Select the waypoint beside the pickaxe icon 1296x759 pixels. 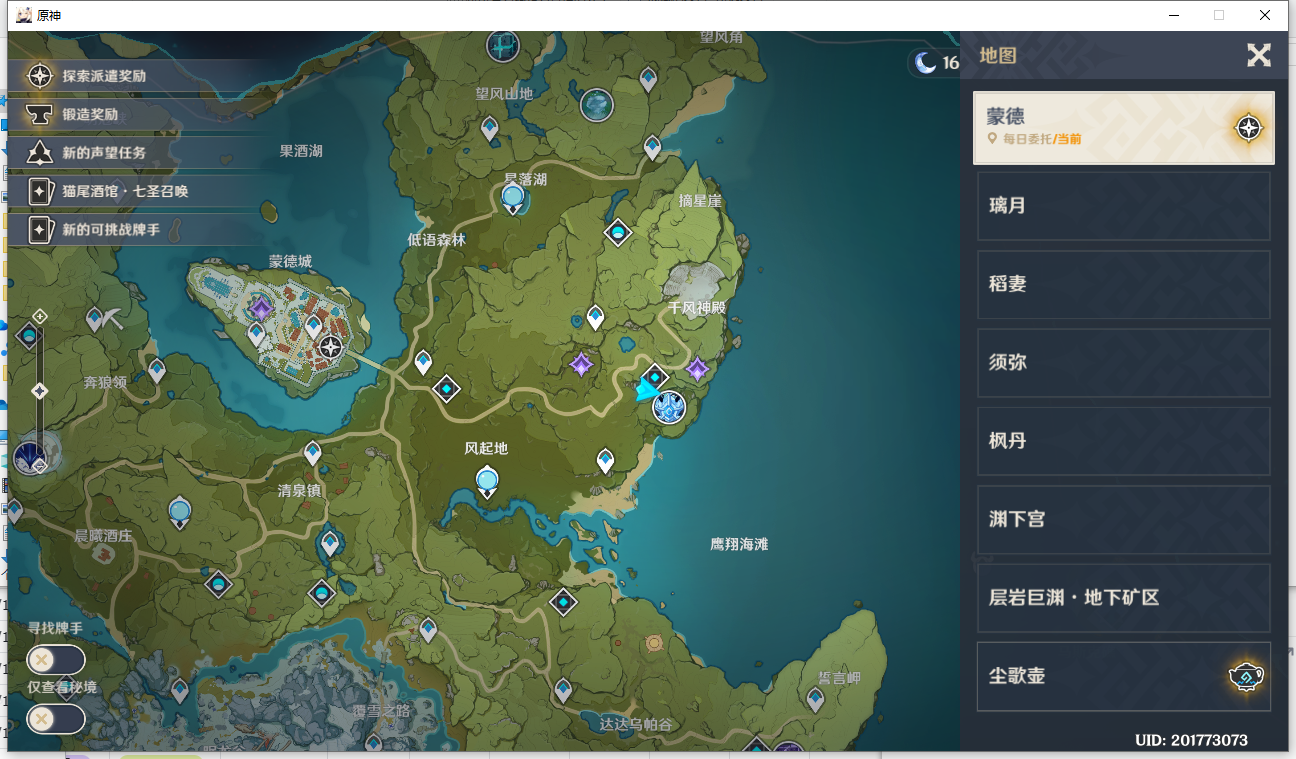pos(94,319)
